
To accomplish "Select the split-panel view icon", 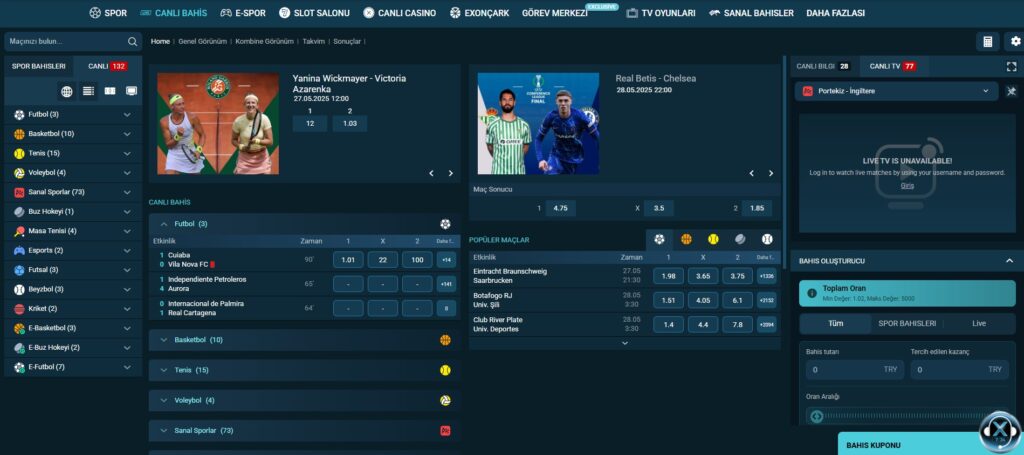I will click(110, 91).
